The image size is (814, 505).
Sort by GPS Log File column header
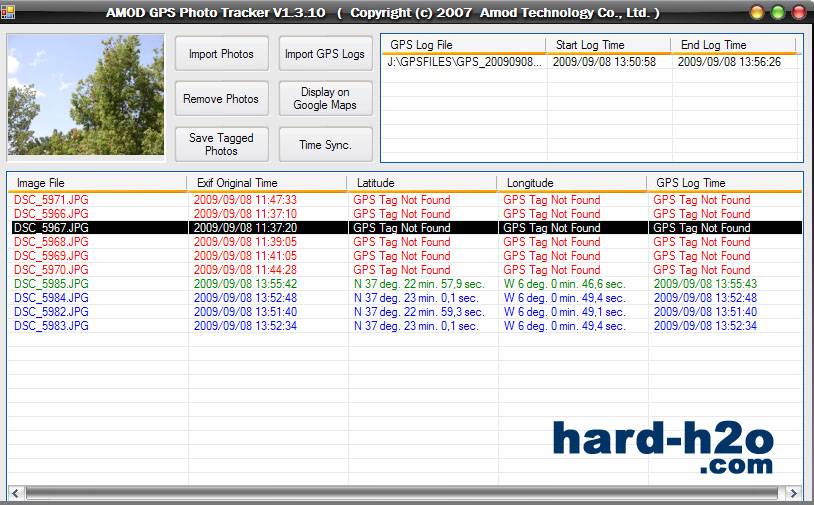(464, 45)
